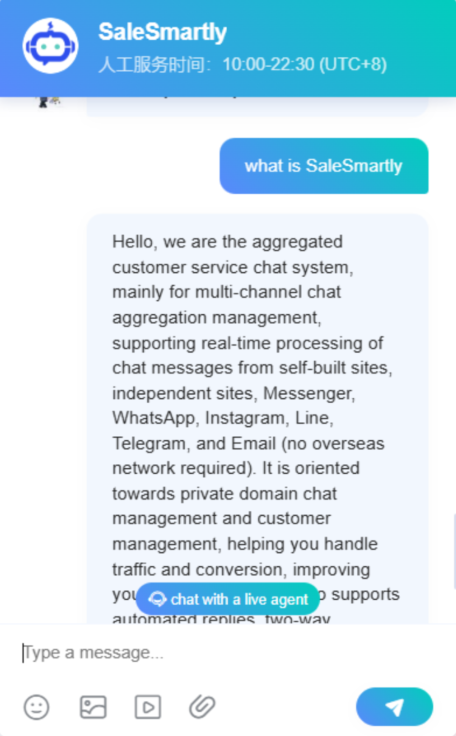The width and height of the screenshot is (456, 736).
Task: Open the emoji picker smiley icon
Action: [x=37, y=706]
